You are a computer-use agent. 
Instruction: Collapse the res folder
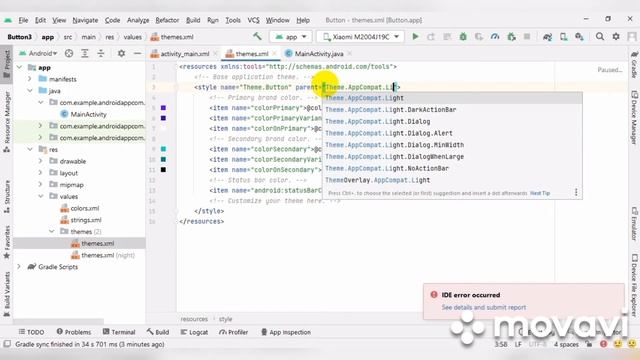click(x=30, y=149)
